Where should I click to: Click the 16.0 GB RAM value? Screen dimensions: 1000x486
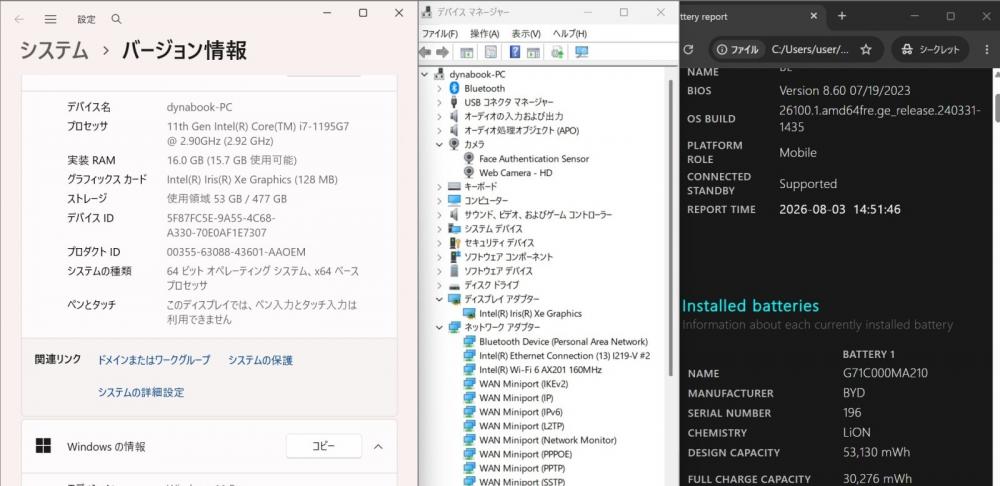coord(231,160)
